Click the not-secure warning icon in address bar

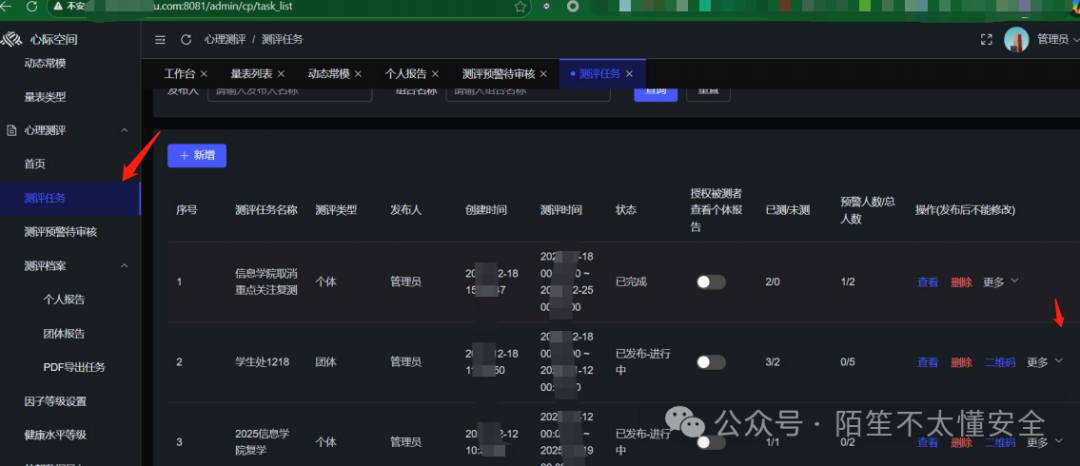click(x=59, y=7)
